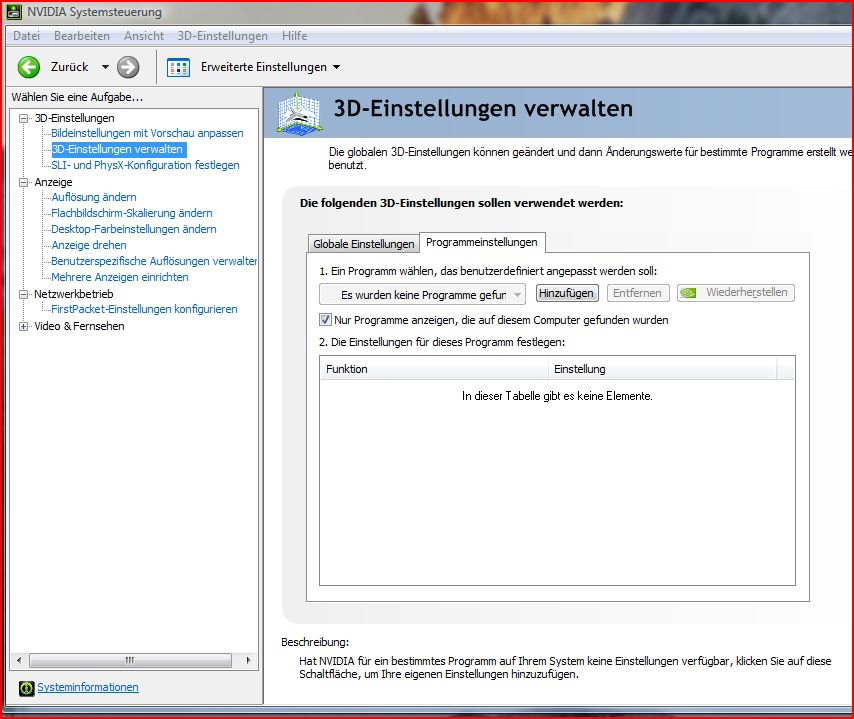Click the right scroll arrow of the task pane

tap(248, 660)
